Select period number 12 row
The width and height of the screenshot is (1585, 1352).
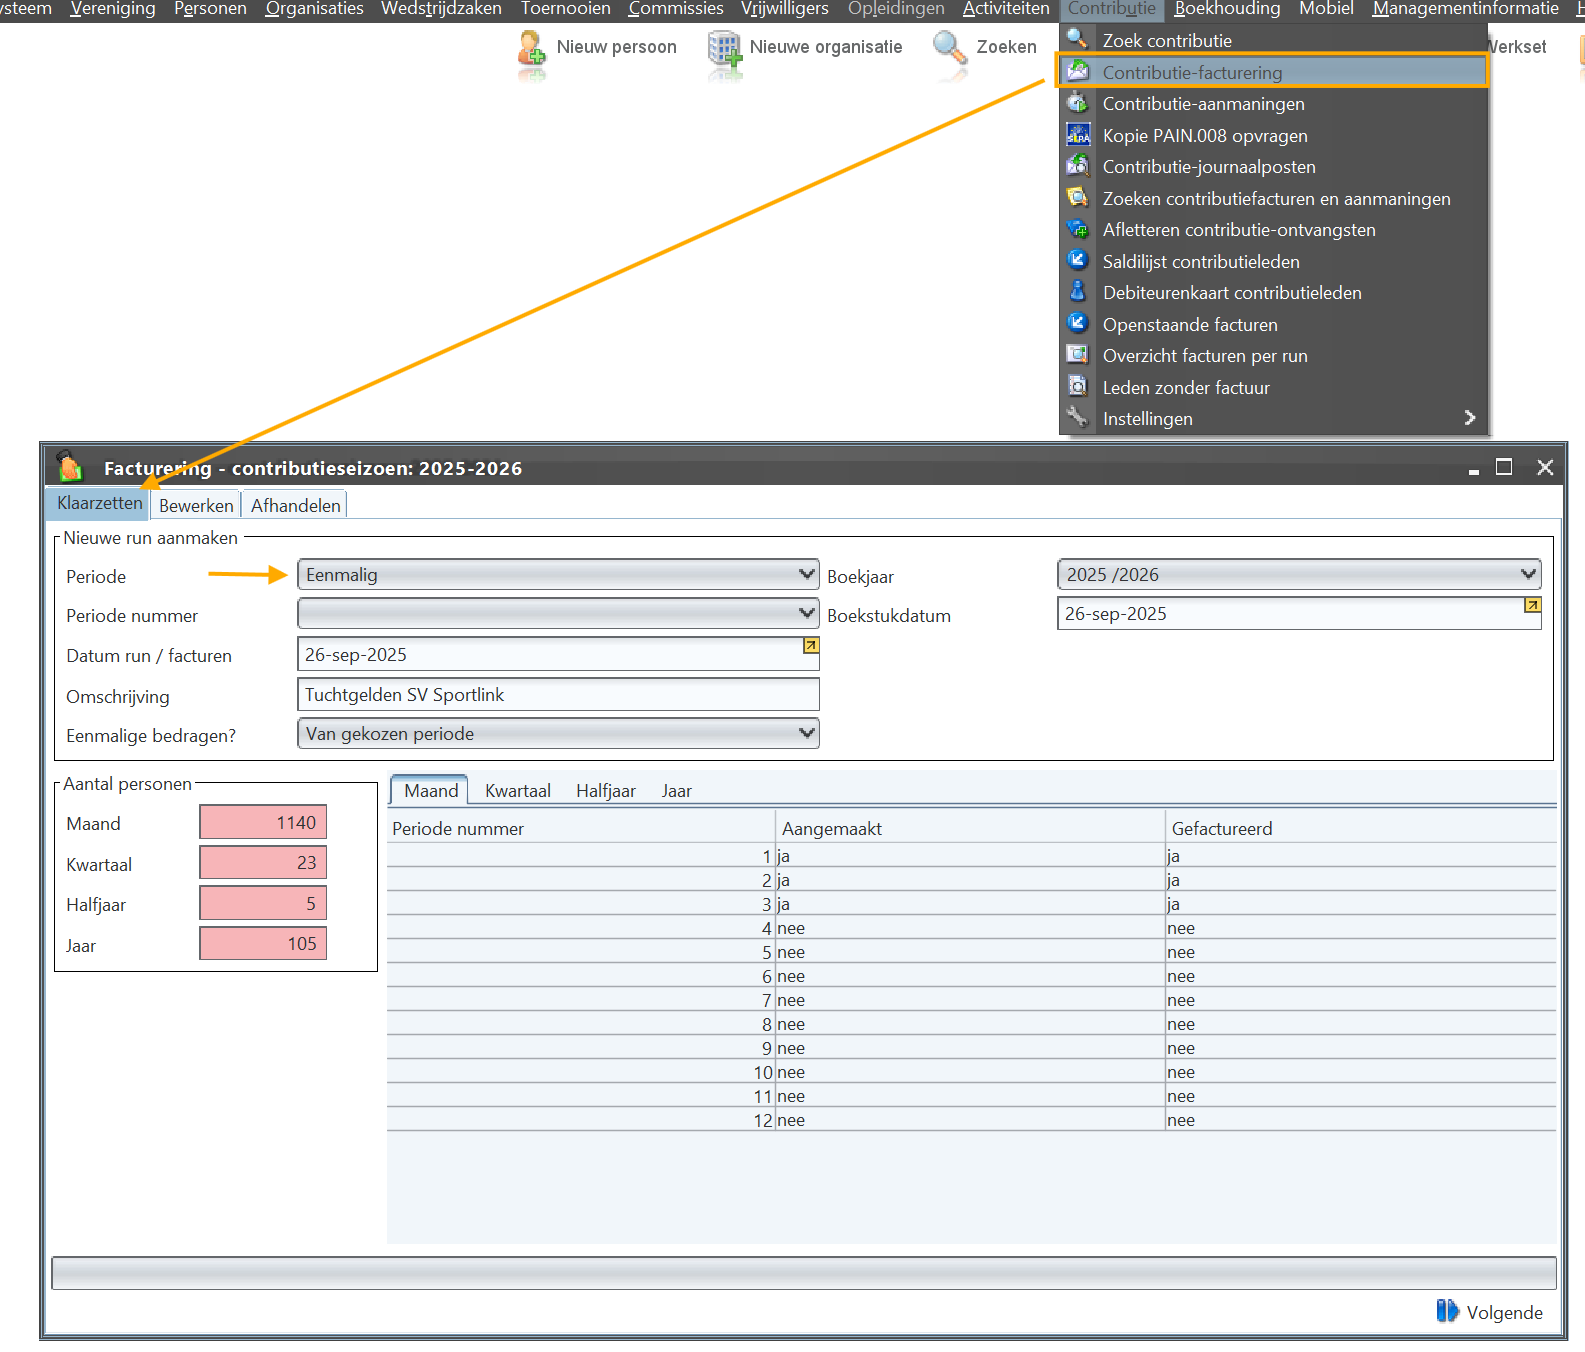(x=971, y=1120)
